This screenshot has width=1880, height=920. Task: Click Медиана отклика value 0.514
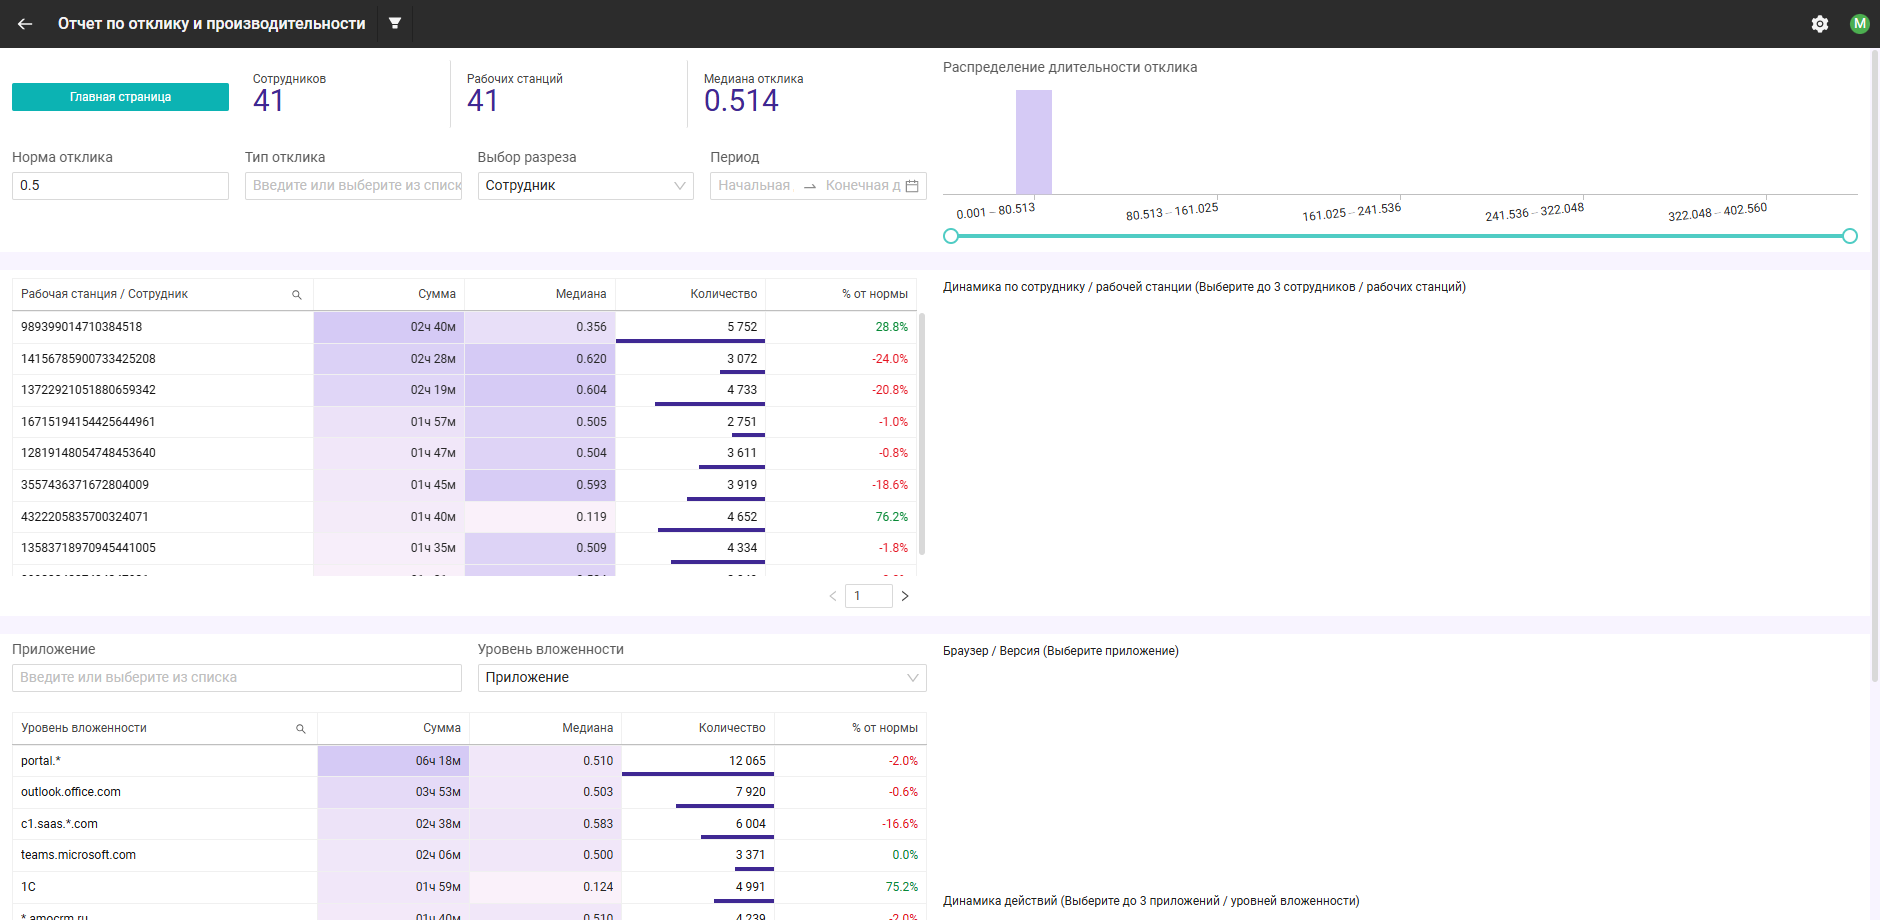coord(741,101)
